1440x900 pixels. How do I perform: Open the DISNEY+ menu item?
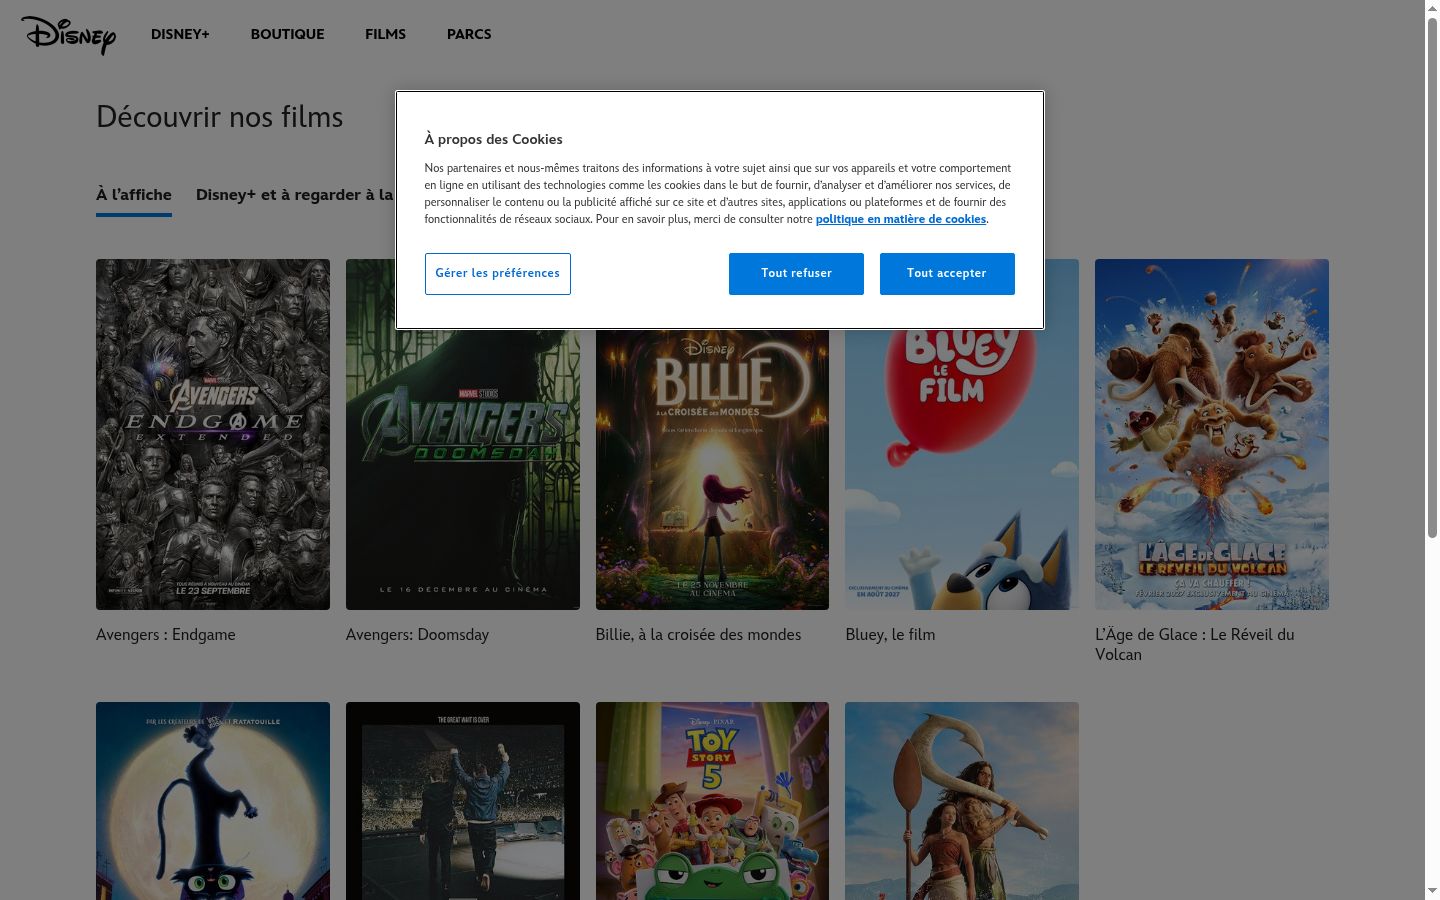(180, 34)
